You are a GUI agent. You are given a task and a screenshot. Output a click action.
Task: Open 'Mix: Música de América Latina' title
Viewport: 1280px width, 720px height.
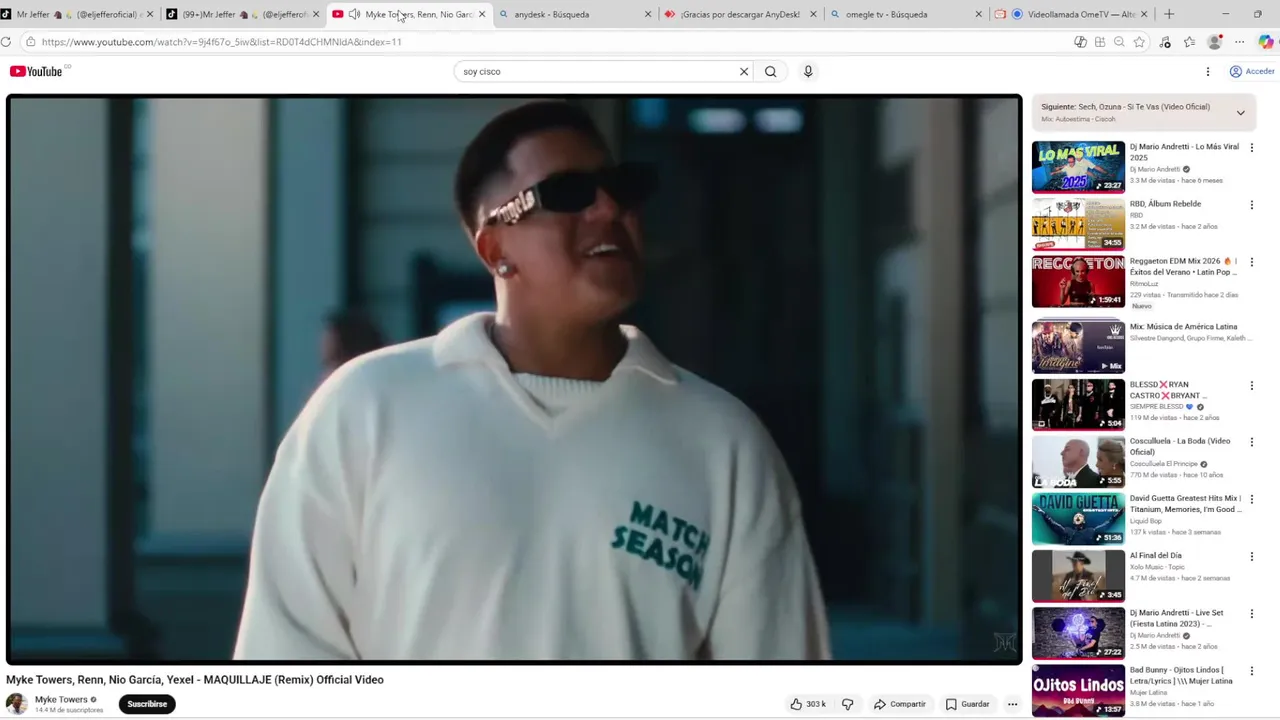click(1183, 326)
